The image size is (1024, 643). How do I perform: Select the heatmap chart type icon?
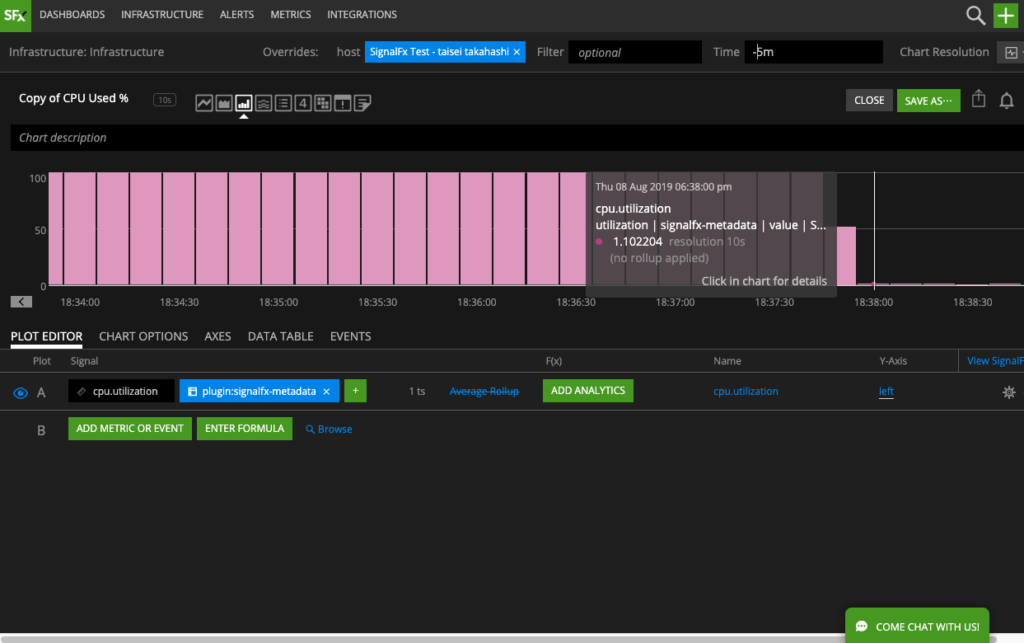coord(323,102)
